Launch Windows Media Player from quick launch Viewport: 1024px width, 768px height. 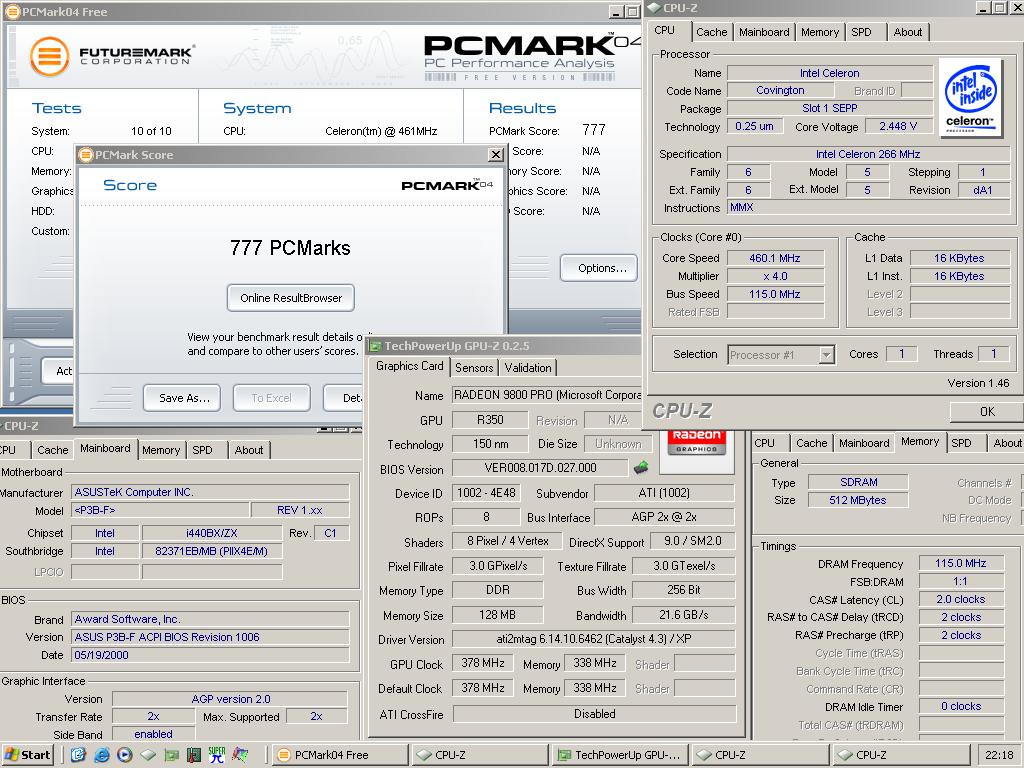click(125, 755)
